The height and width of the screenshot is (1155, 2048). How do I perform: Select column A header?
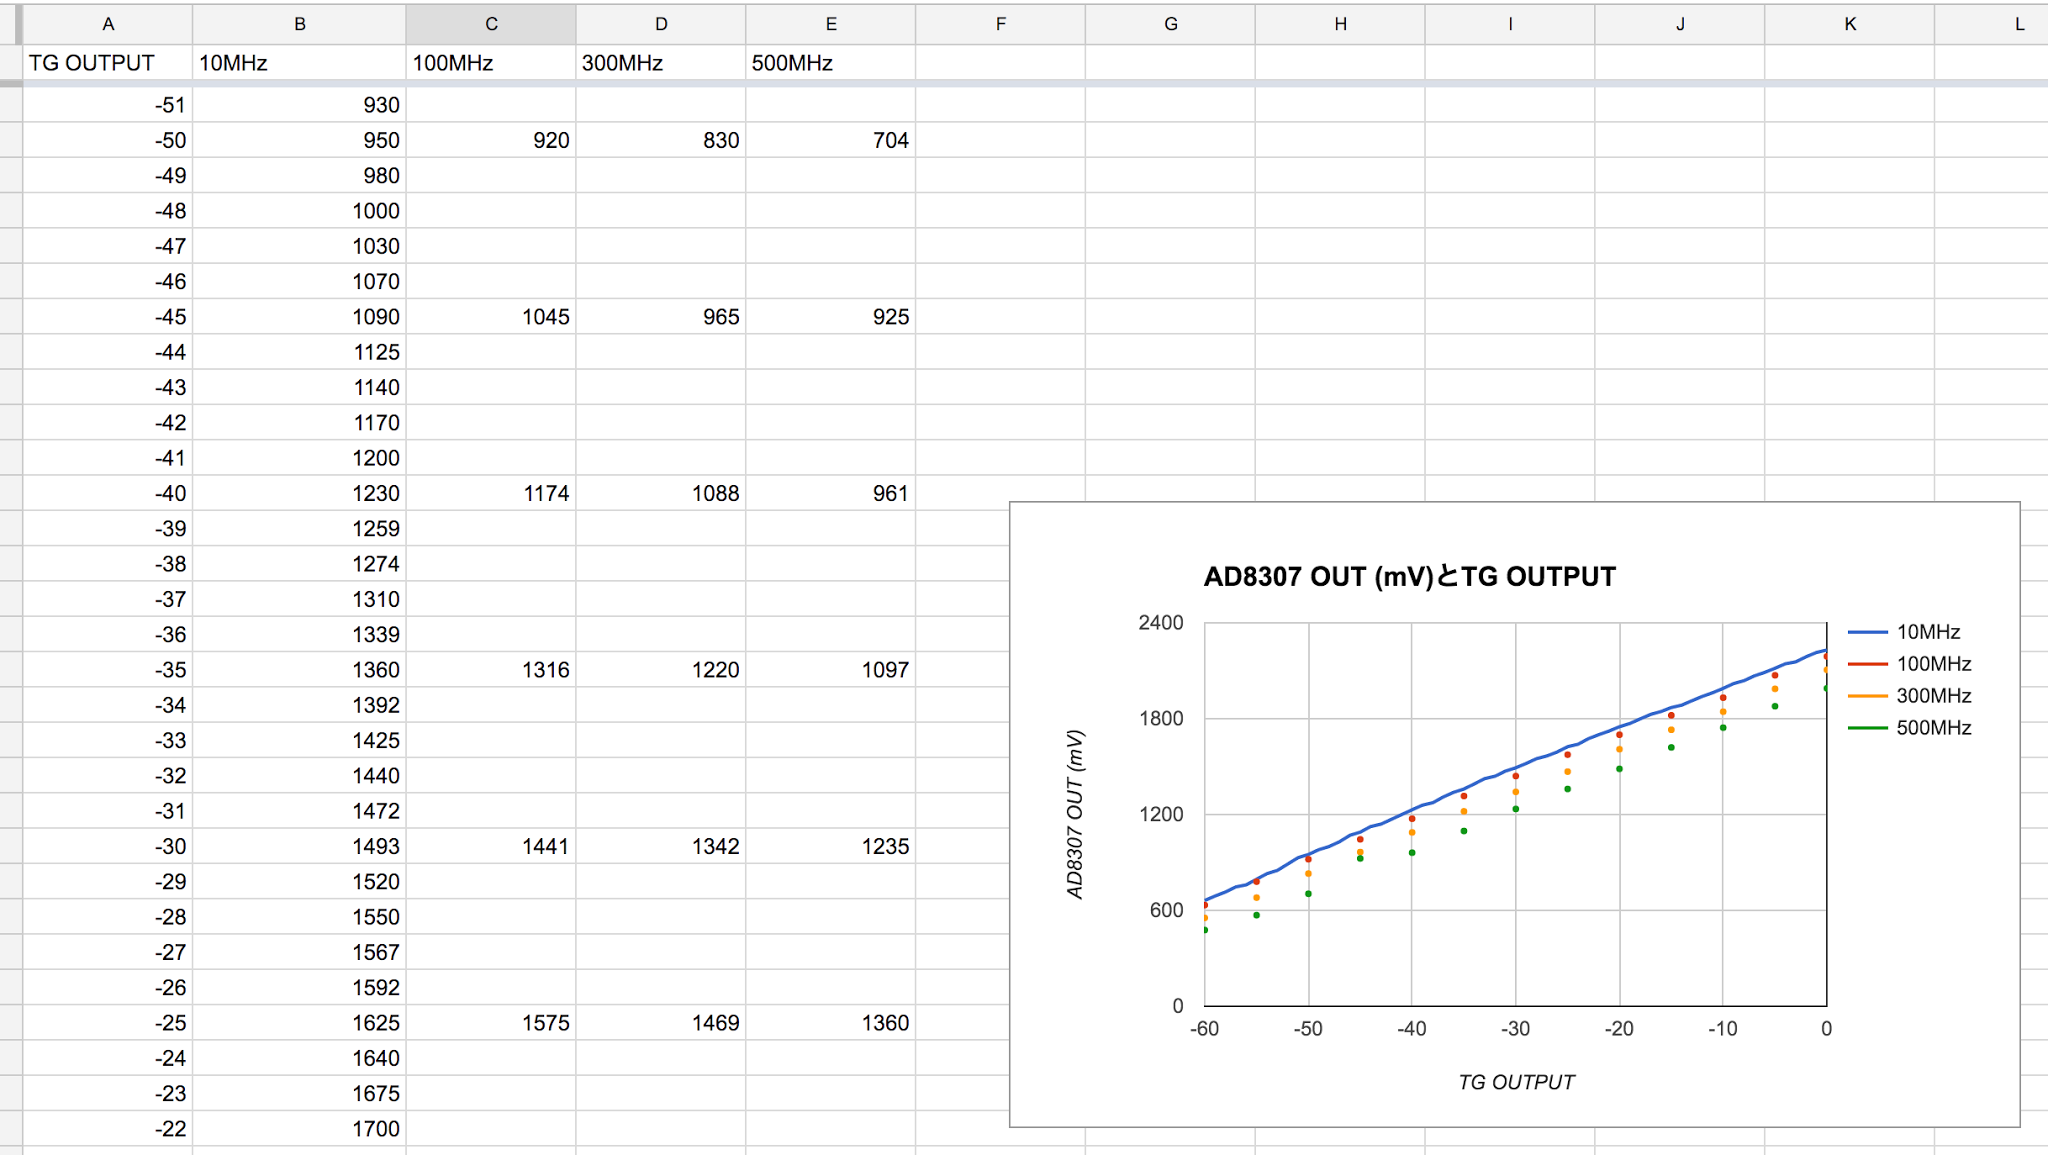(108, 24)
